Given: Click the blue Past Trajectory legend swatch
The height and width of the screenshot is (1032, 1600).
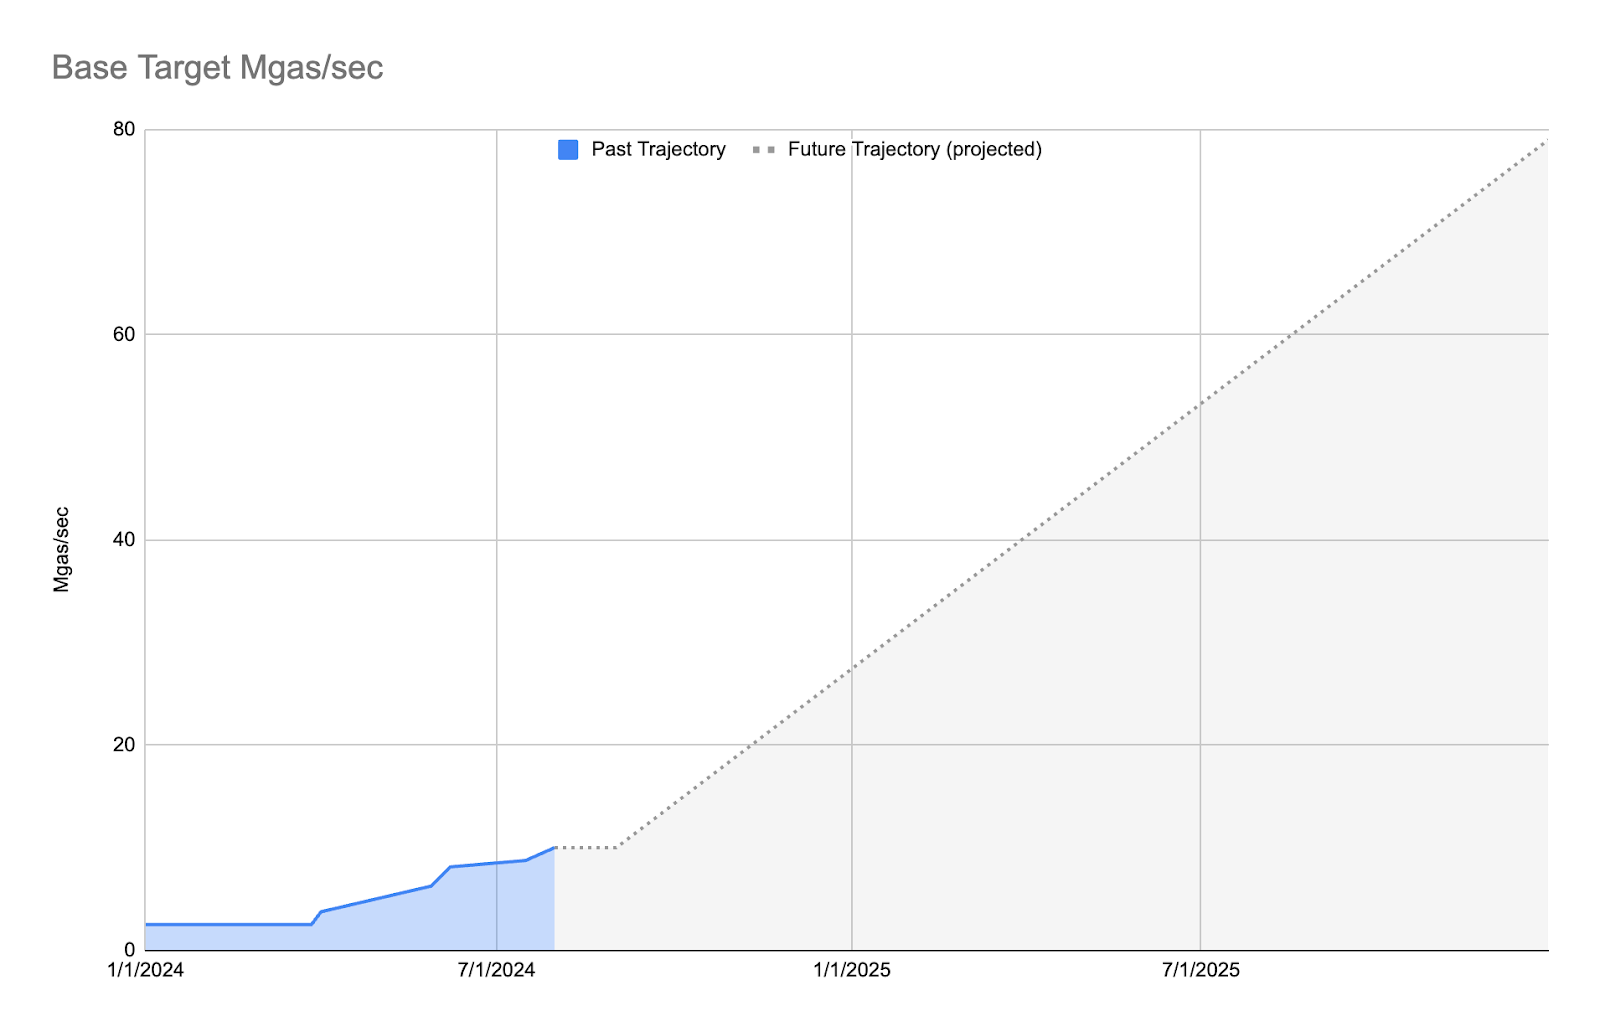Looking at the screenshot, I should coord(568,150).
